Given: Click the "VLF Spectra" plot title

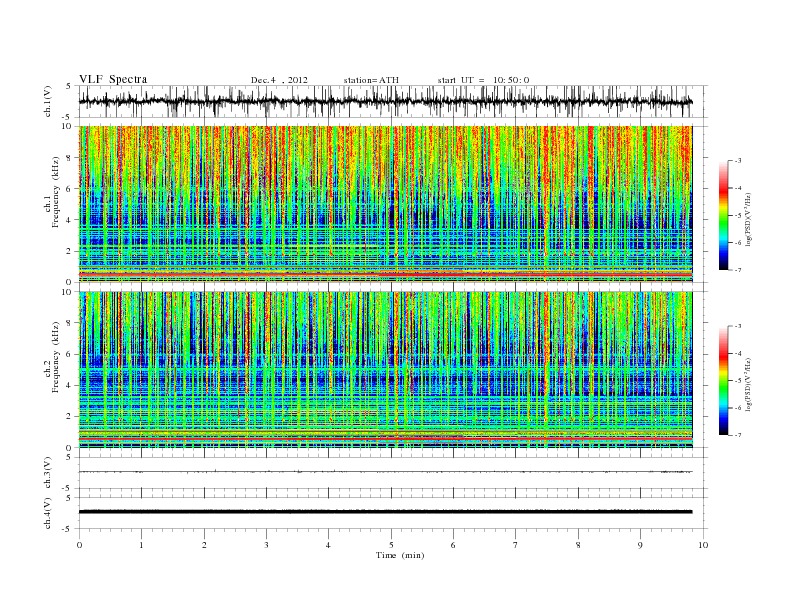Looking at the screenshot, I should coord(113,79).
